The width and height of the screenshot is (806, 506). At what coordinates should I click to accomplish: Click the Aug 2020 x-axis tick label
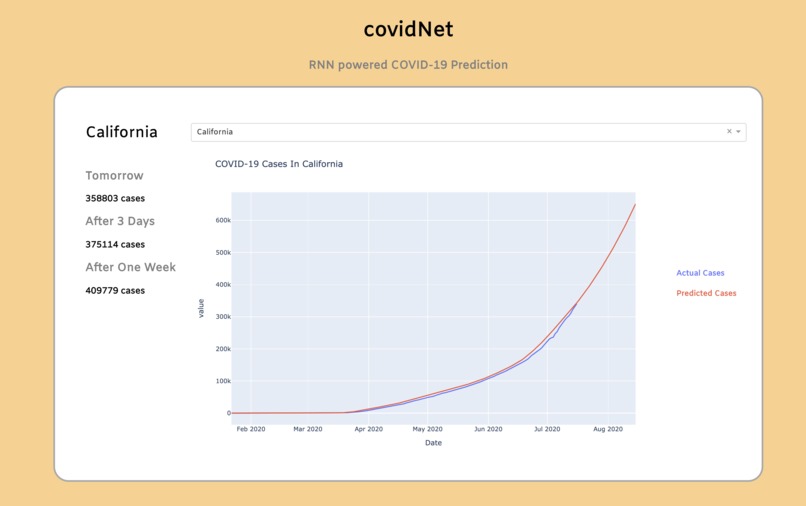coord(608,429)
